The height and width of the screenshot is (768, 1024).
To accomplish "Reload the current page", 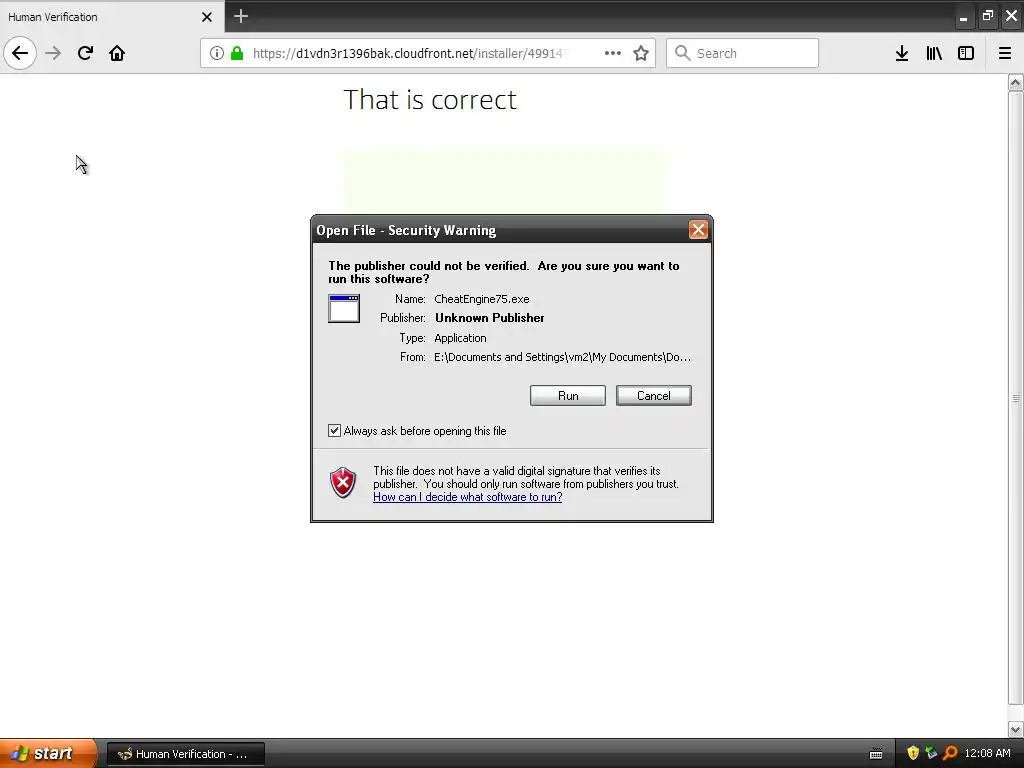I will [x=85, y=53].
